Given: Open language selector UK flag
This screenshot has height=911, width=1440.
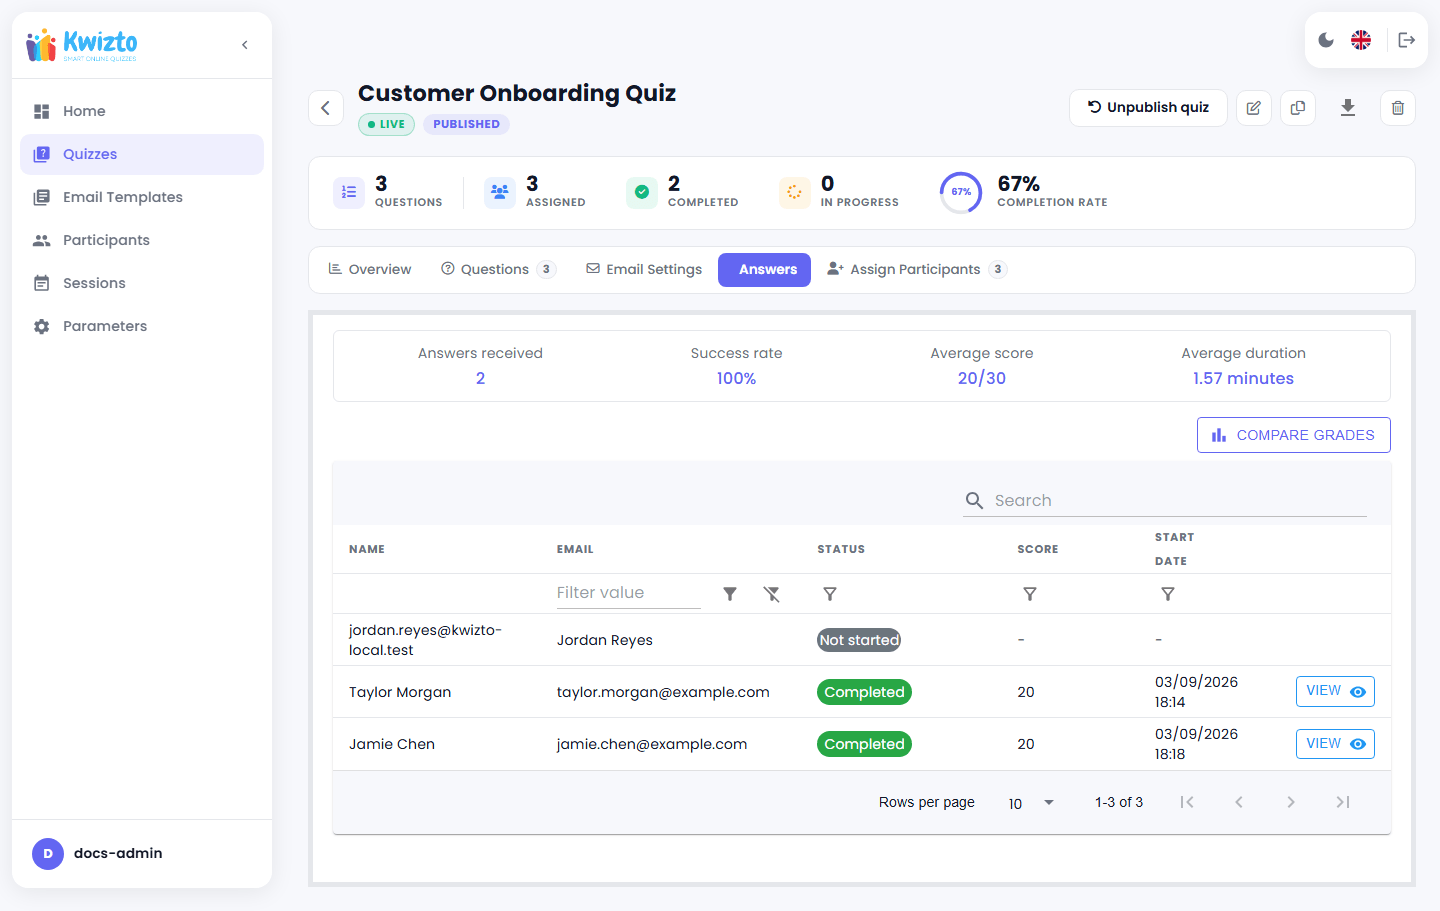Looking at the screenshot, I should pyautogui.click(x=1361, y=40).
